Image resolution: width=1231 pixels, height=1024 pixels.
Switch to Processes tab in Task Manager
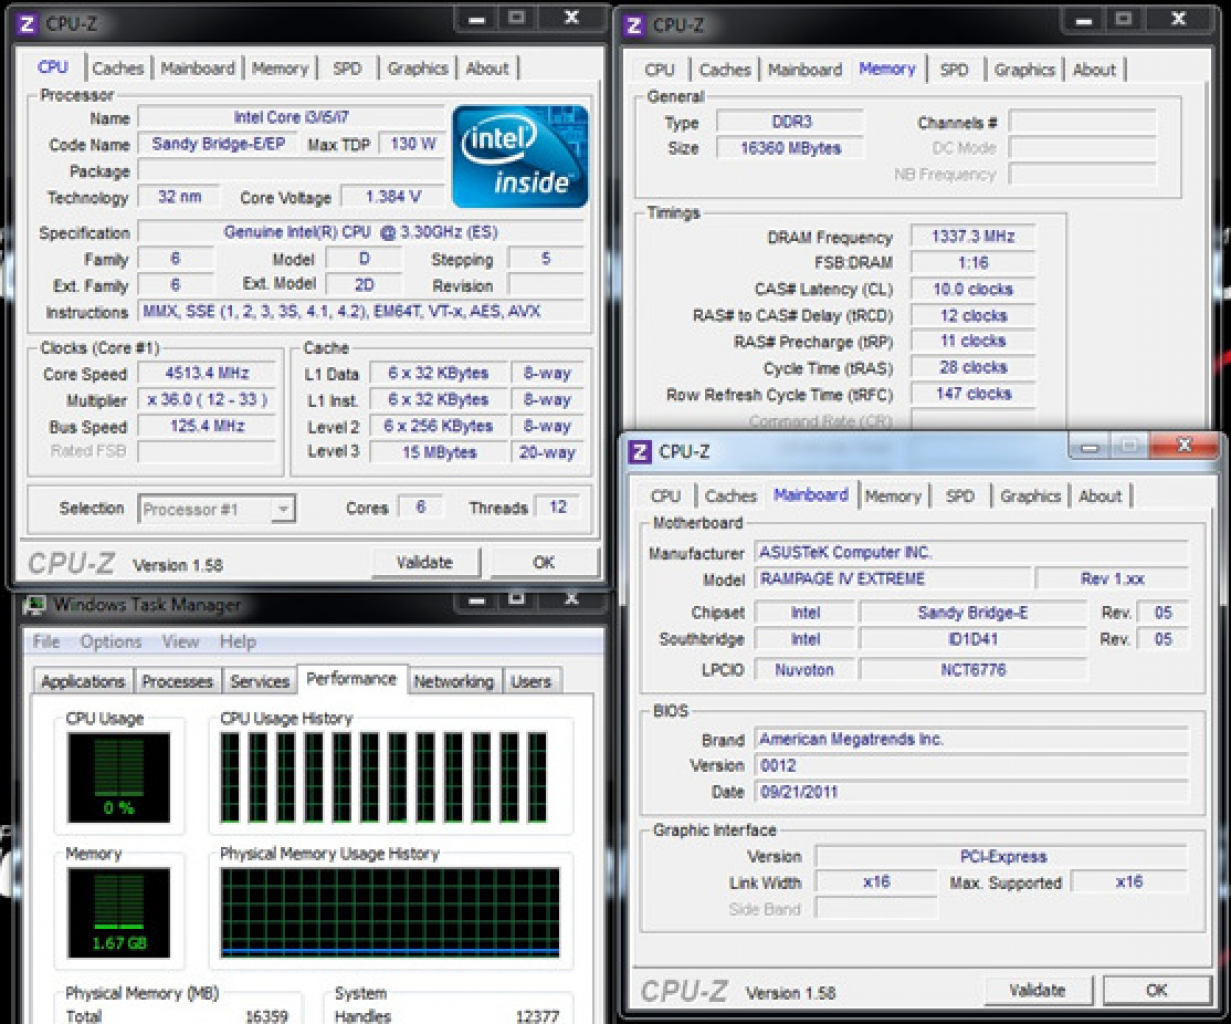[x=177, y=682]
